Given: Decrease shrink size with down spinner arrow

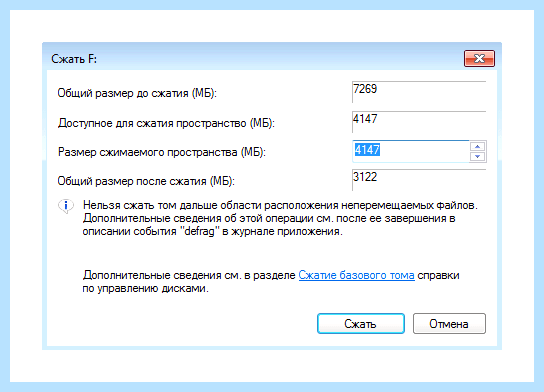Looking at the screenshot, I should [x=478, y=156].
